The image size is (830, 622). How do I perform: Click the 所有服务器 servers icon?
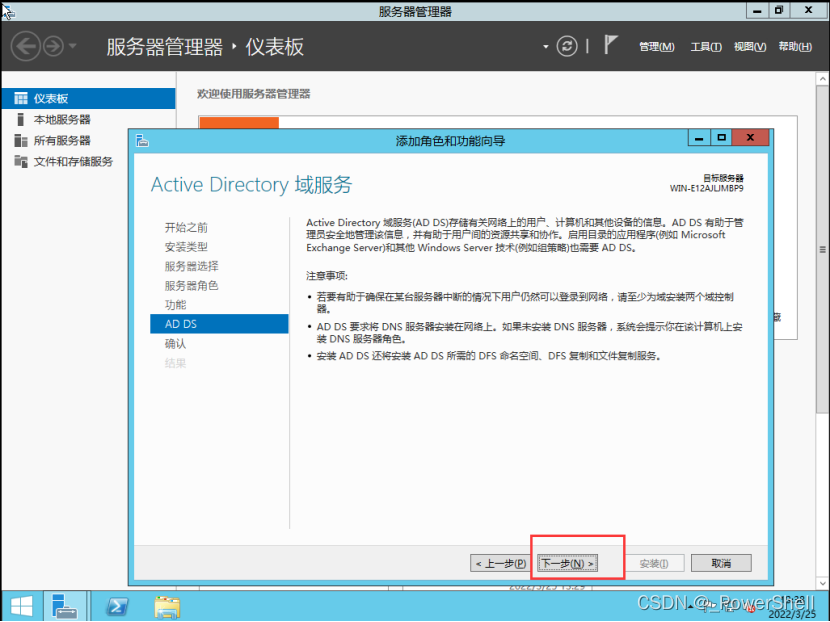pos(21,140)
